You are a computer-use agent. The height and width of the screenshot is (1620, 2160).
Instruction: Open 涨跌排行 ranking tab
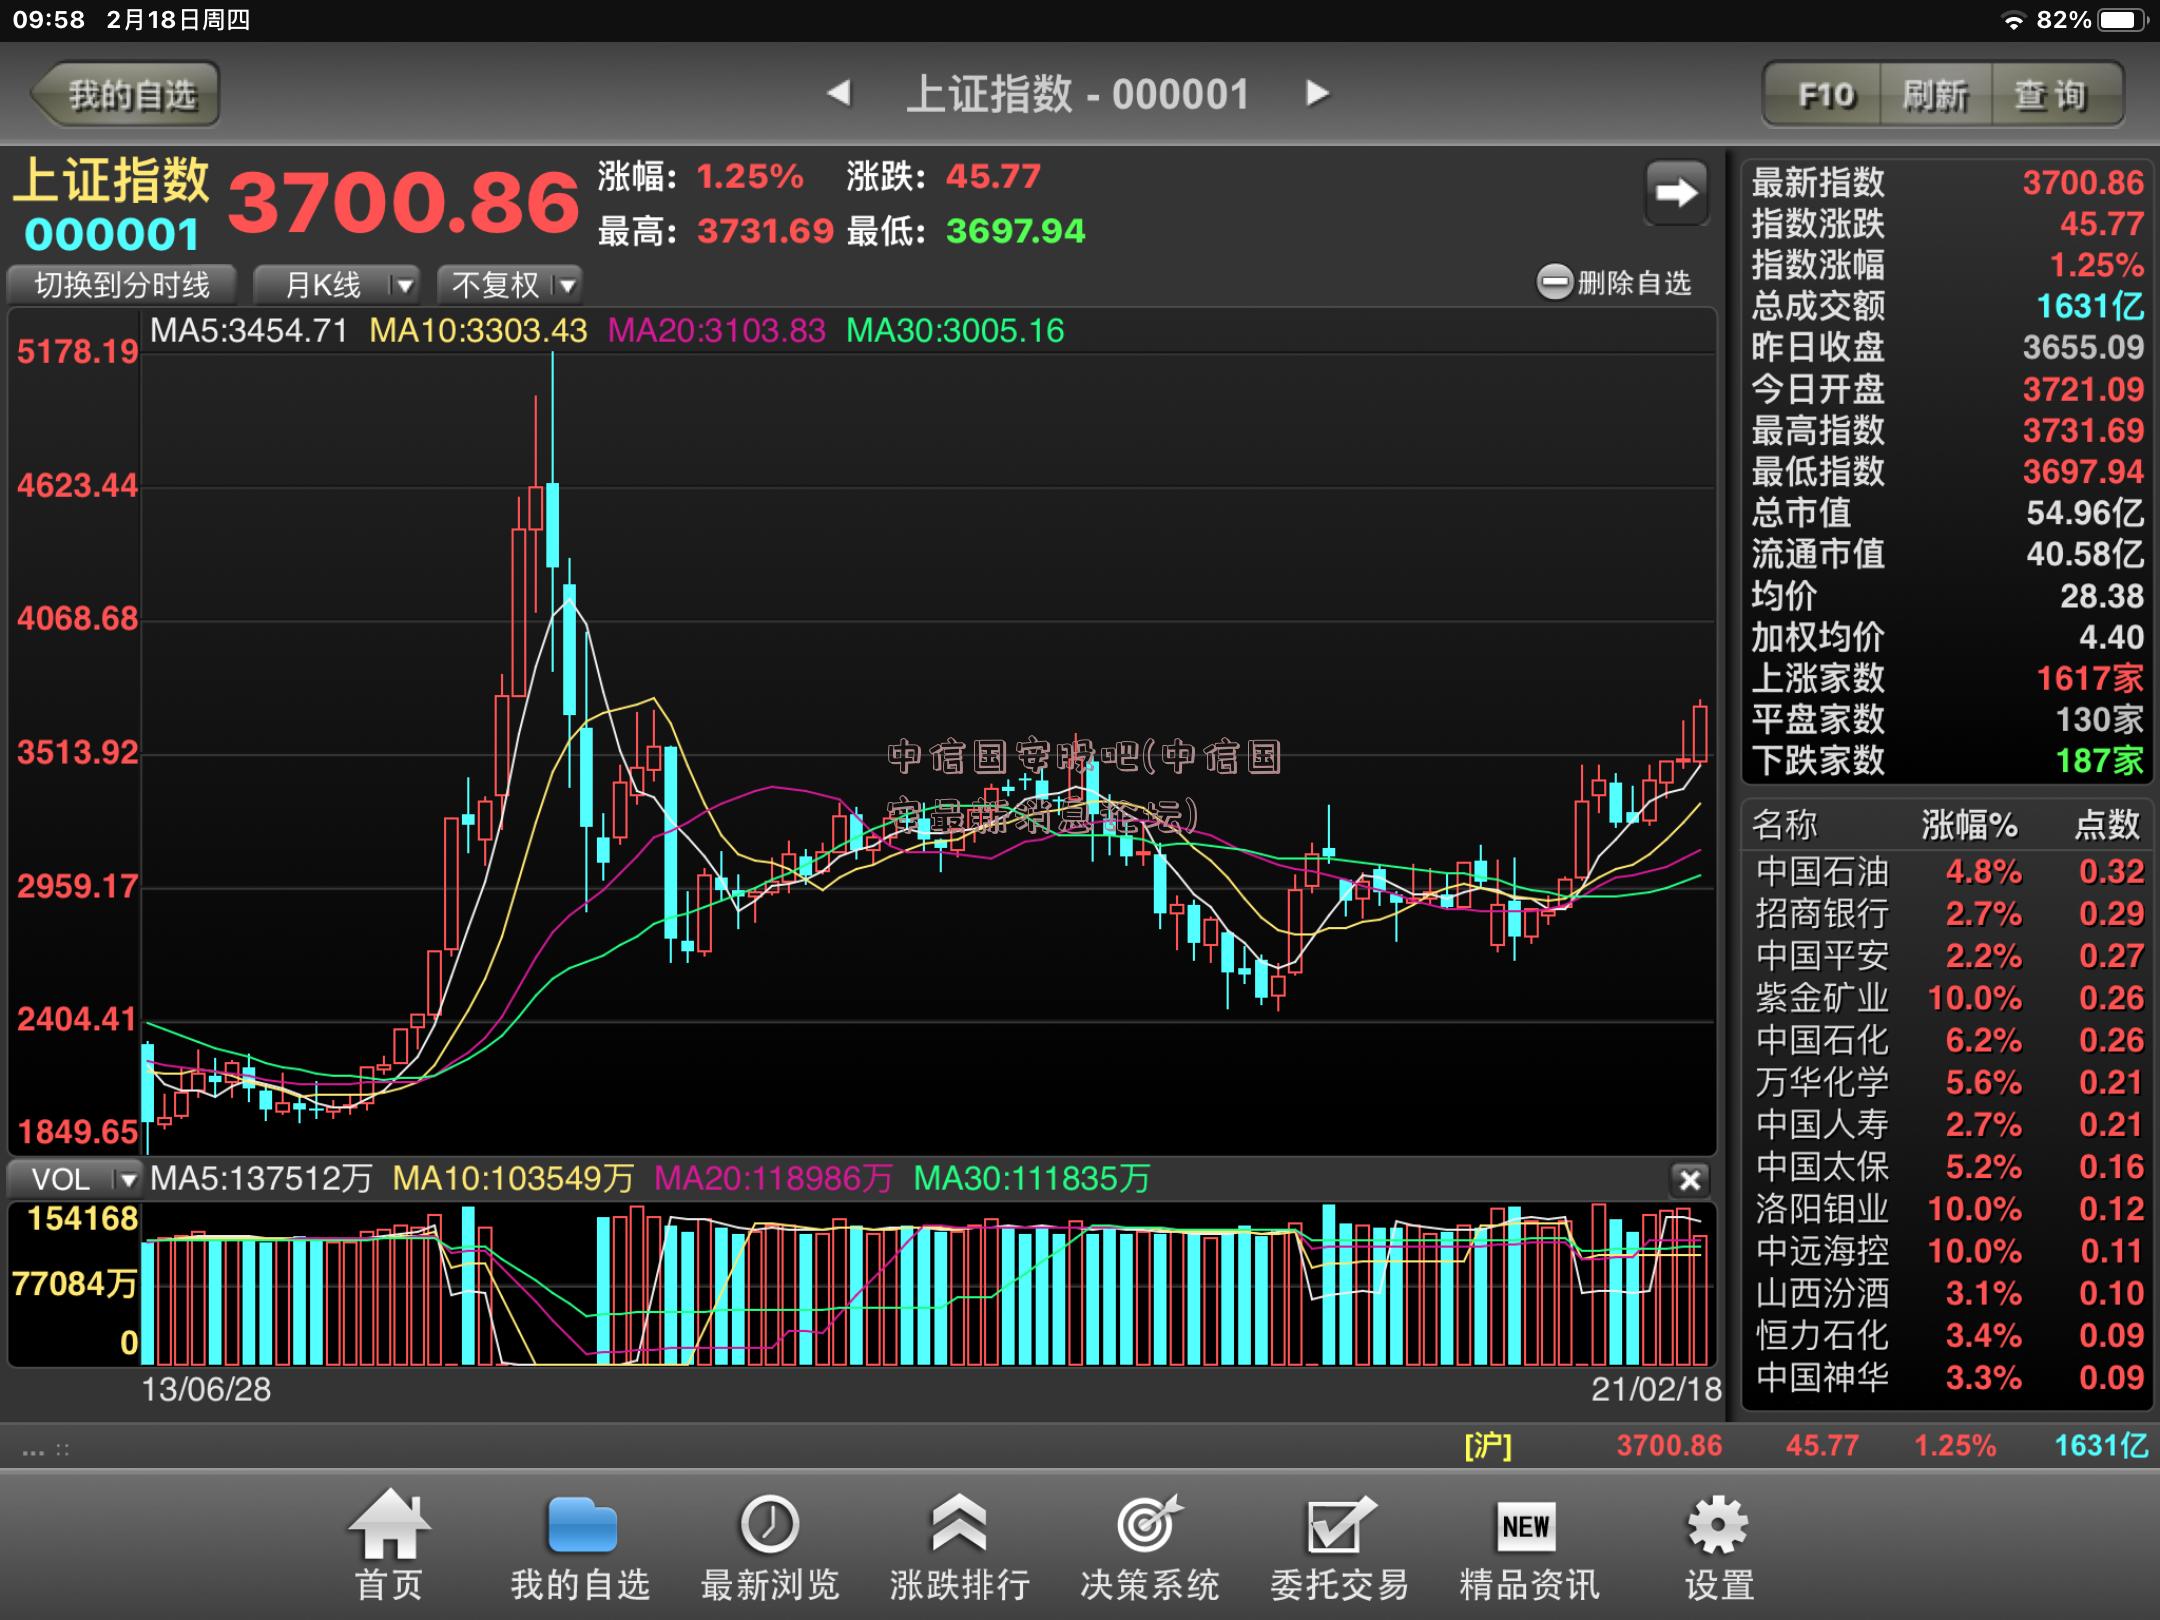[x=960, y=1547]
